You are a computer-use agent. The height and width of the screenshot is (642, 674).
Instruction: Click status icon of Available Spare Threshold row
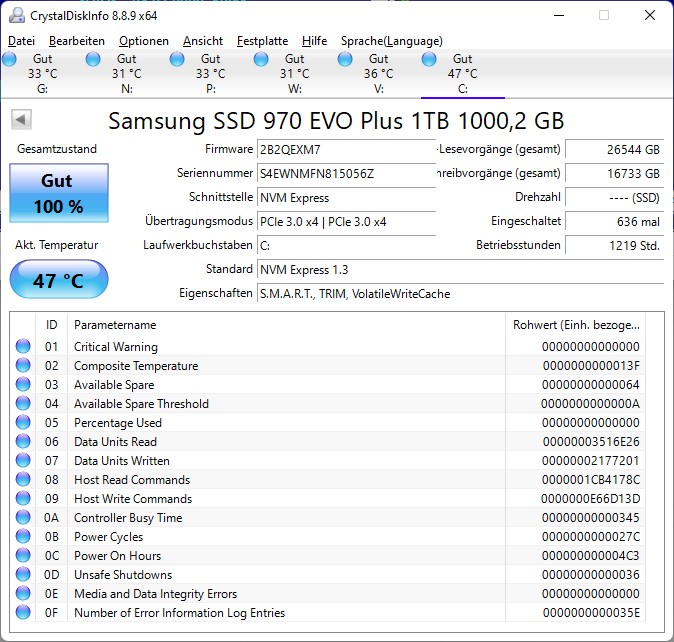(x=23, y=404)
